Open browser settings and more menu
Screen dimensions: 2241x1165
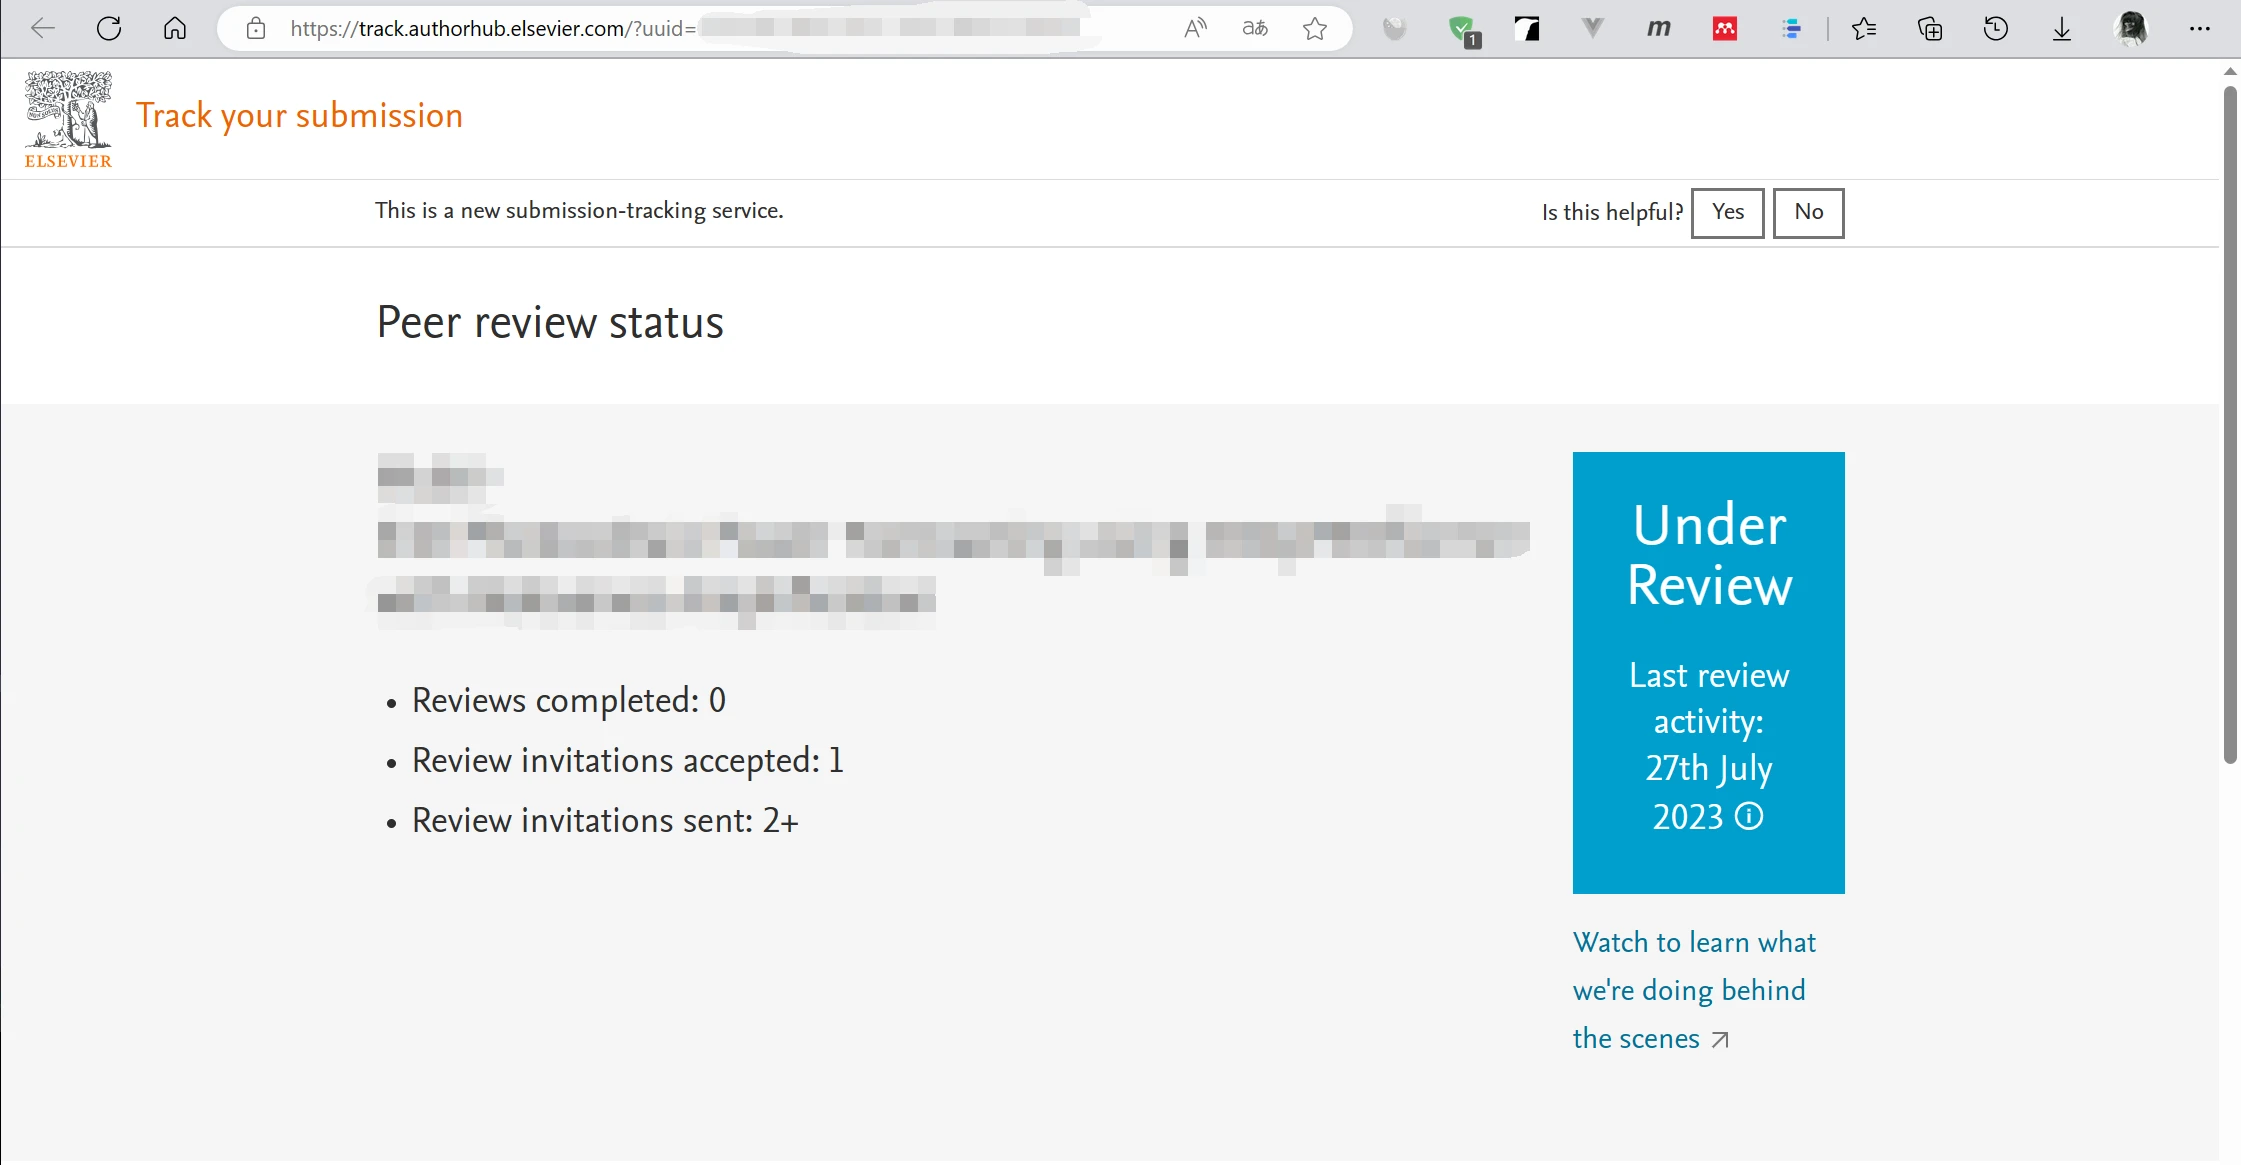2200,28
